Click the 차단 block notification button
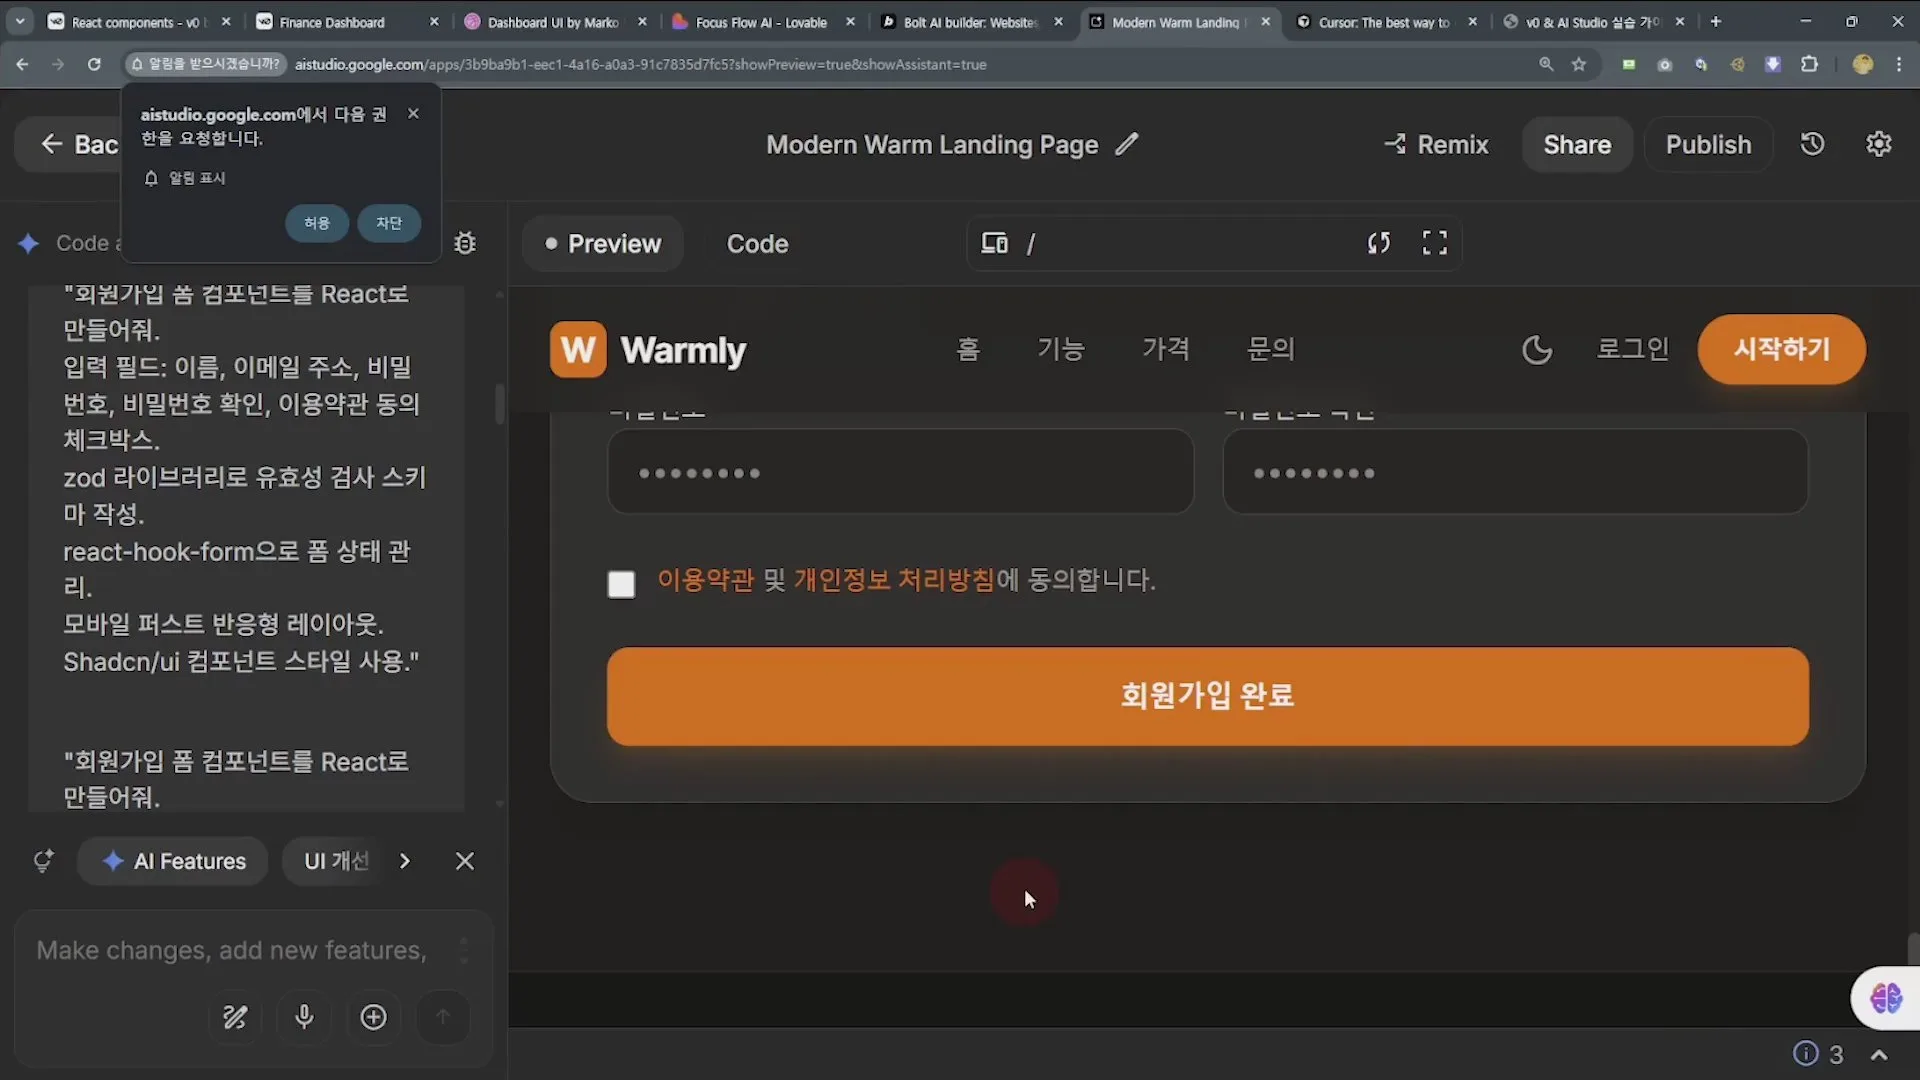Image resolution: width=1920 pixels, height=1080 pixels. pos(389,222)
